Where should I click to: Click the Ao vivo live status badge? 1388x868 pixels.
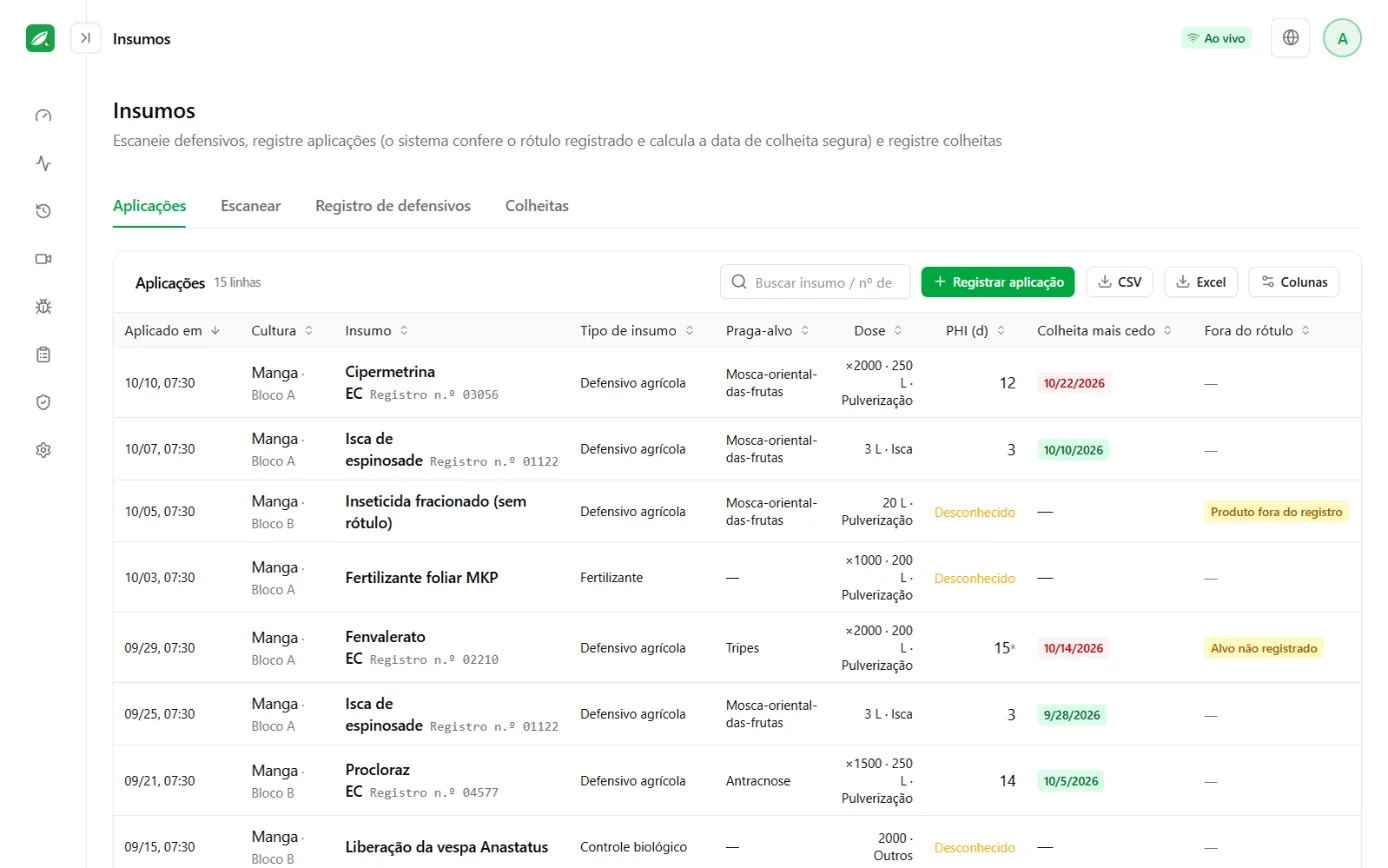pos(1216,38)
